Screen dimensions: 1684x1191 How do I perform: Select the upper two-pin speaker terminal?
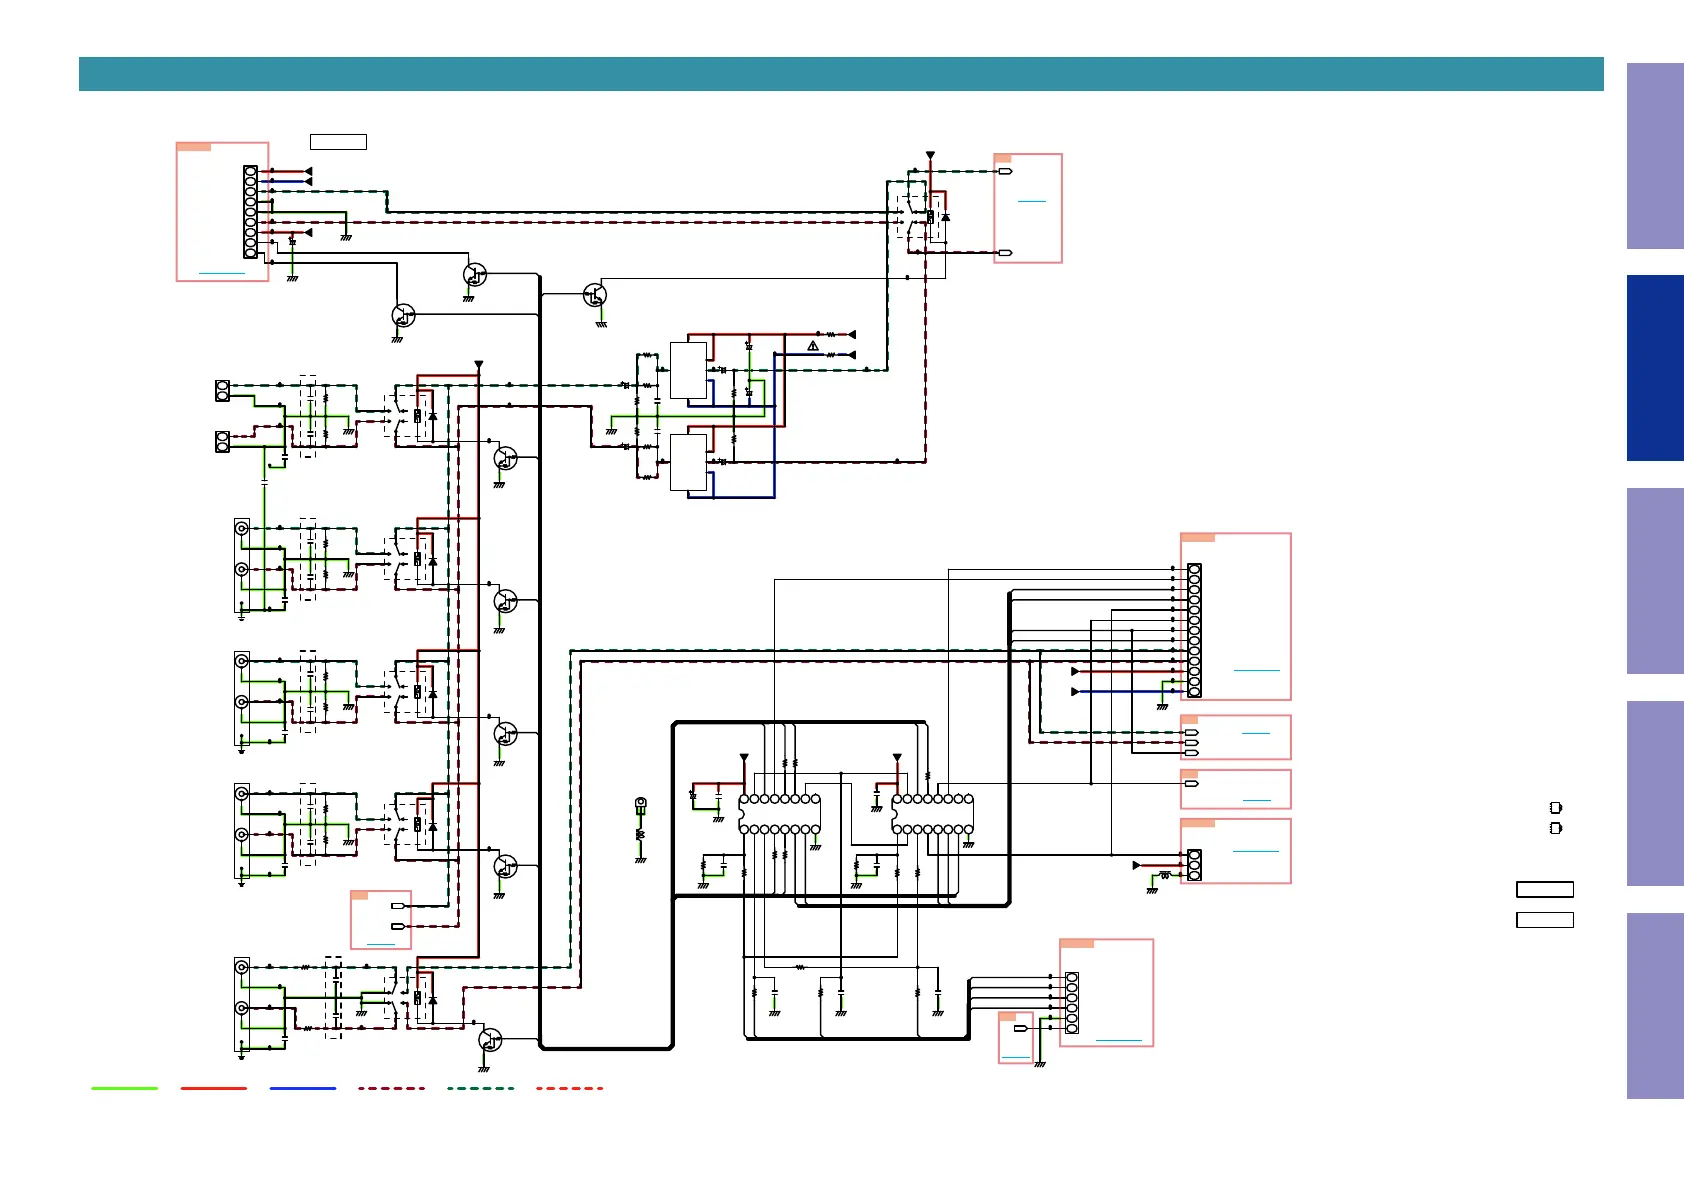click(223, 391)
